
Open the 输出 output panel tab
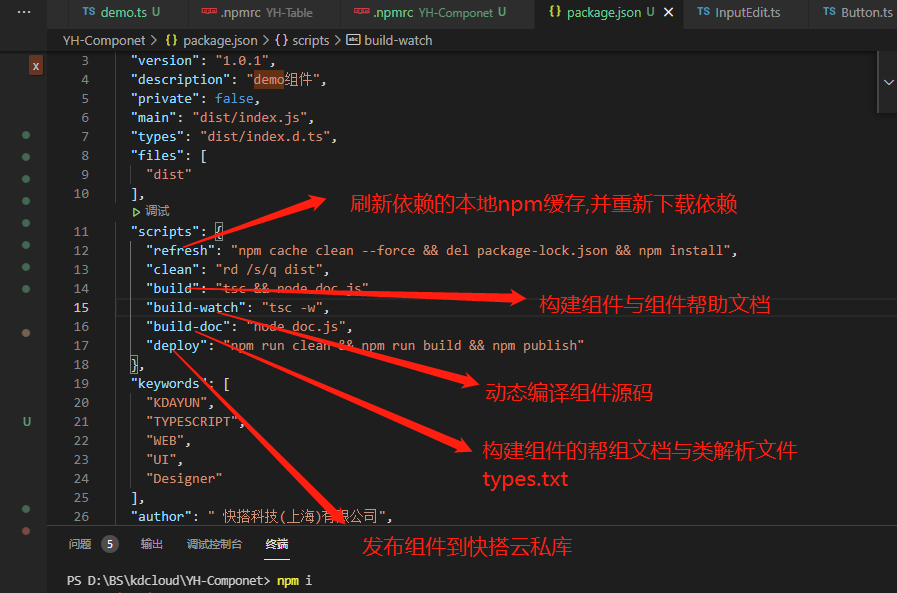pos(151,544)
